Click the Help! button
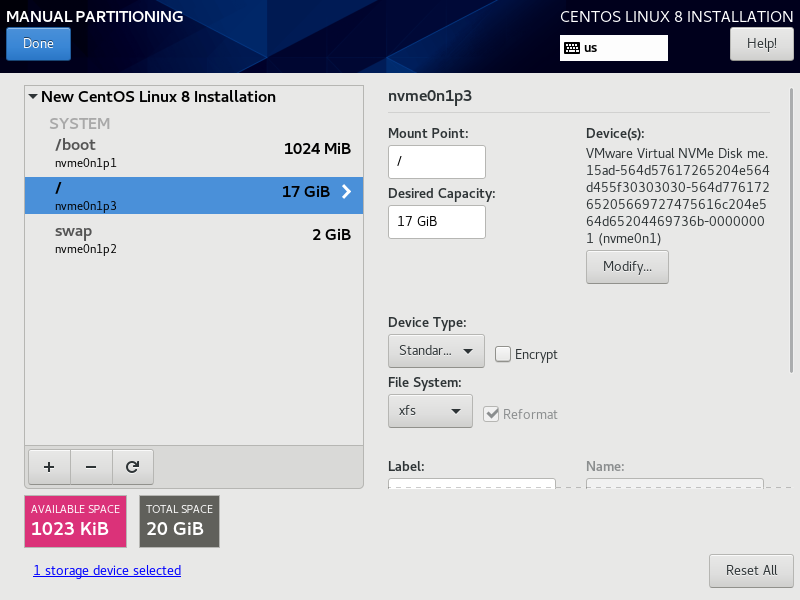The height and width of the screenshot is (600, 800). (x=762, y=44)
